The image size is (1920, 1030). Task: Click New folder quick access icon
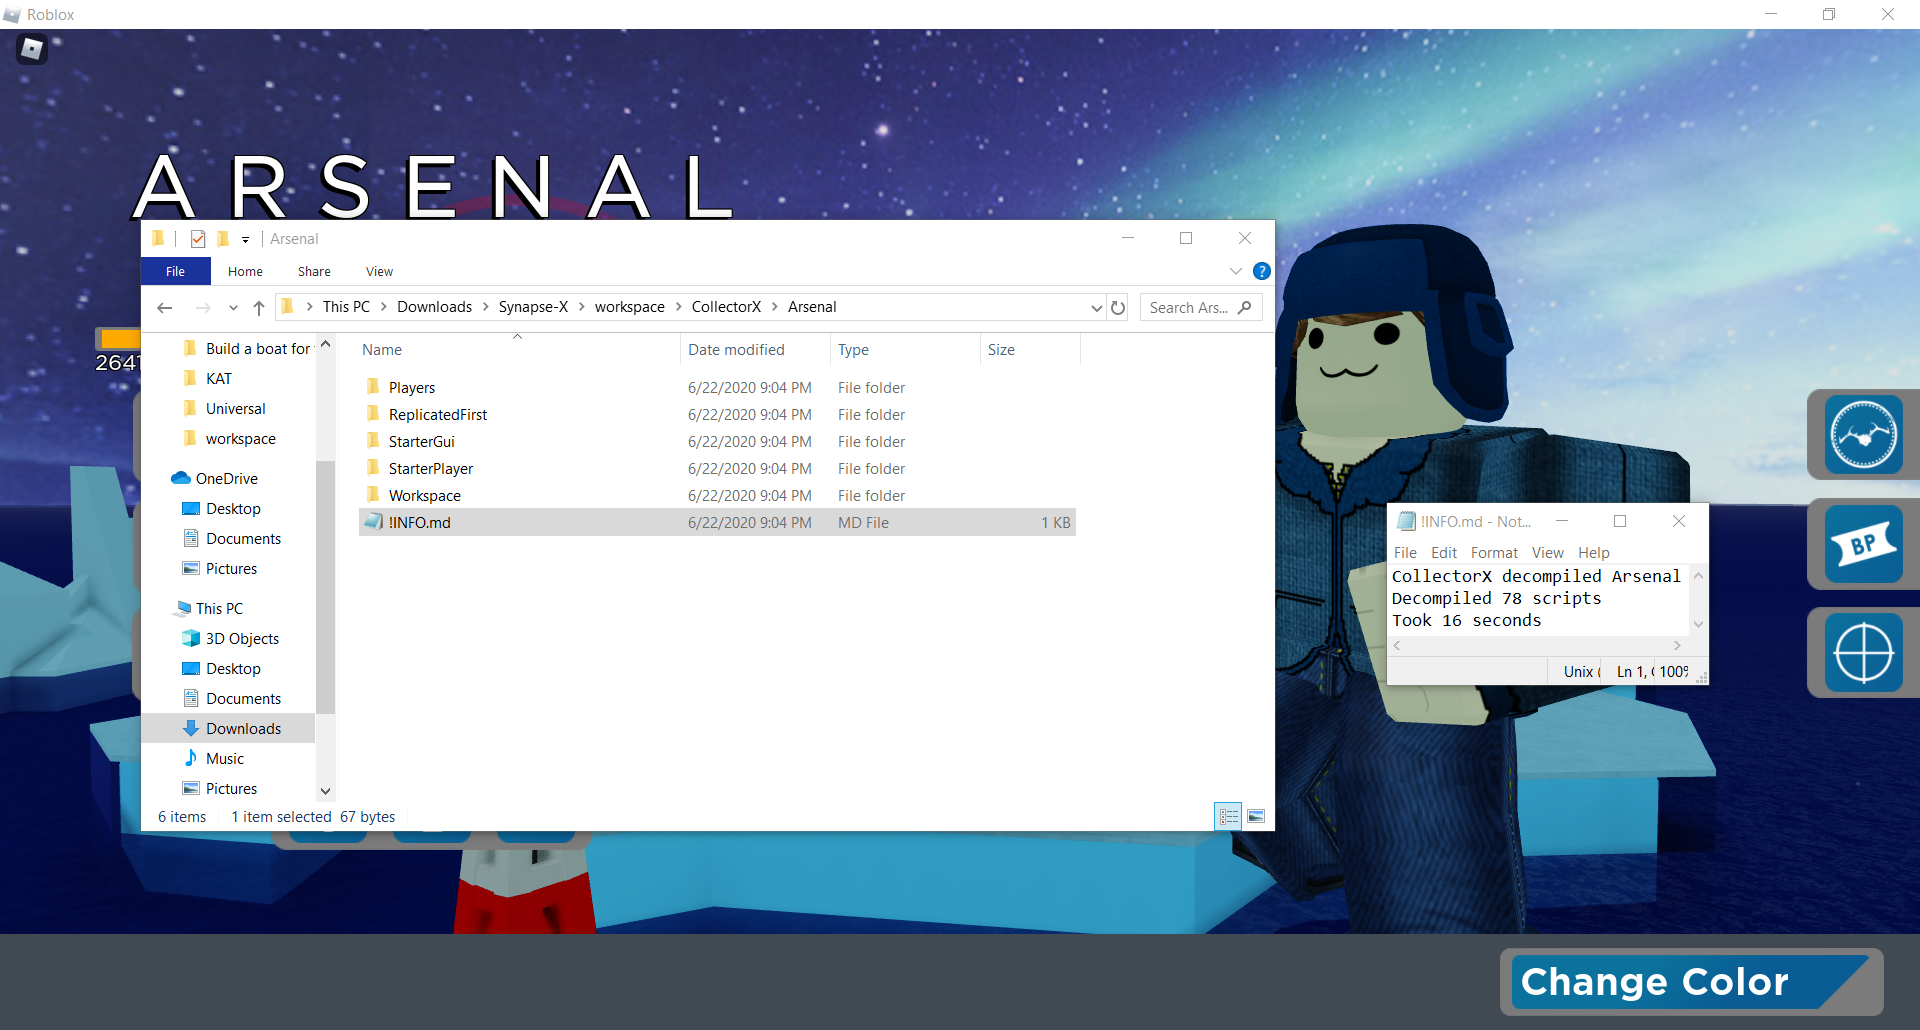223,239
